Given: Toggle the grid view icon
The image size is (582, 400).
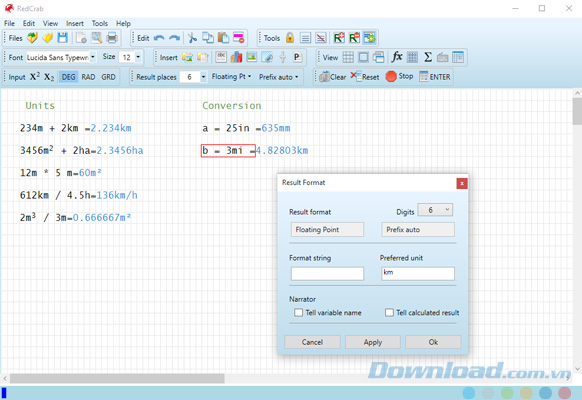Looking at the screenshot, I should pos(348,57).
